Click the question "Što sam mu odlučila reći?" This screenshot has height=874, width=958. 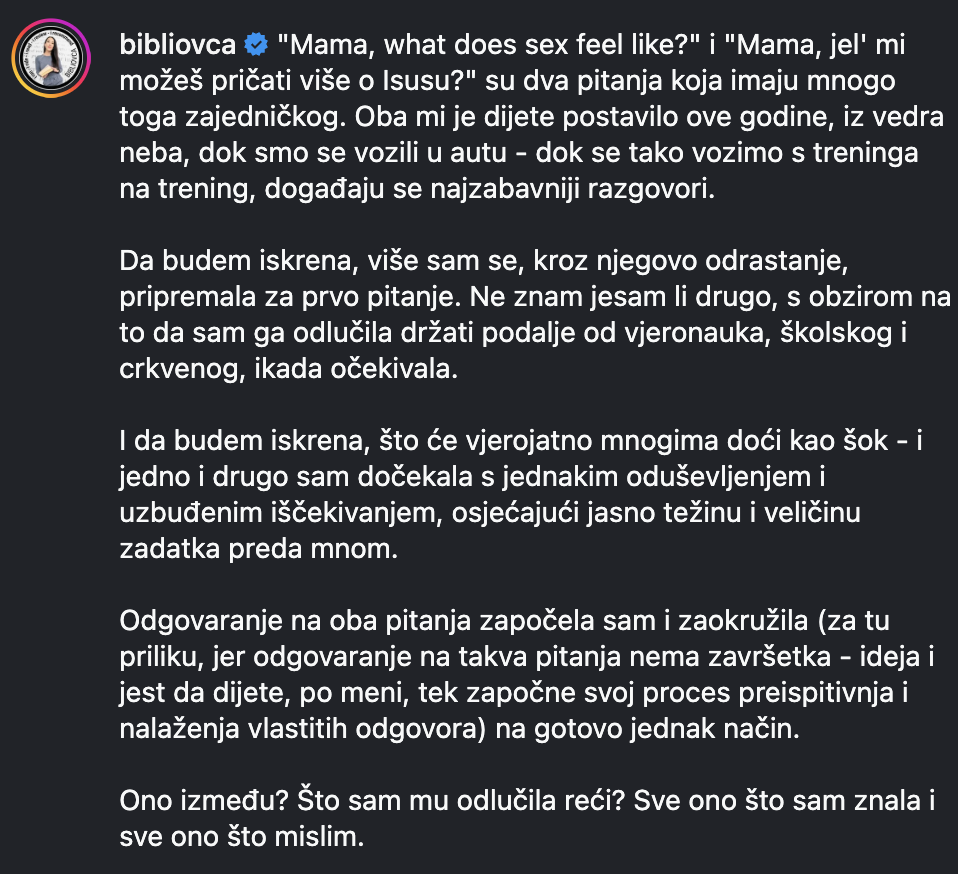[x=461, y=801]
